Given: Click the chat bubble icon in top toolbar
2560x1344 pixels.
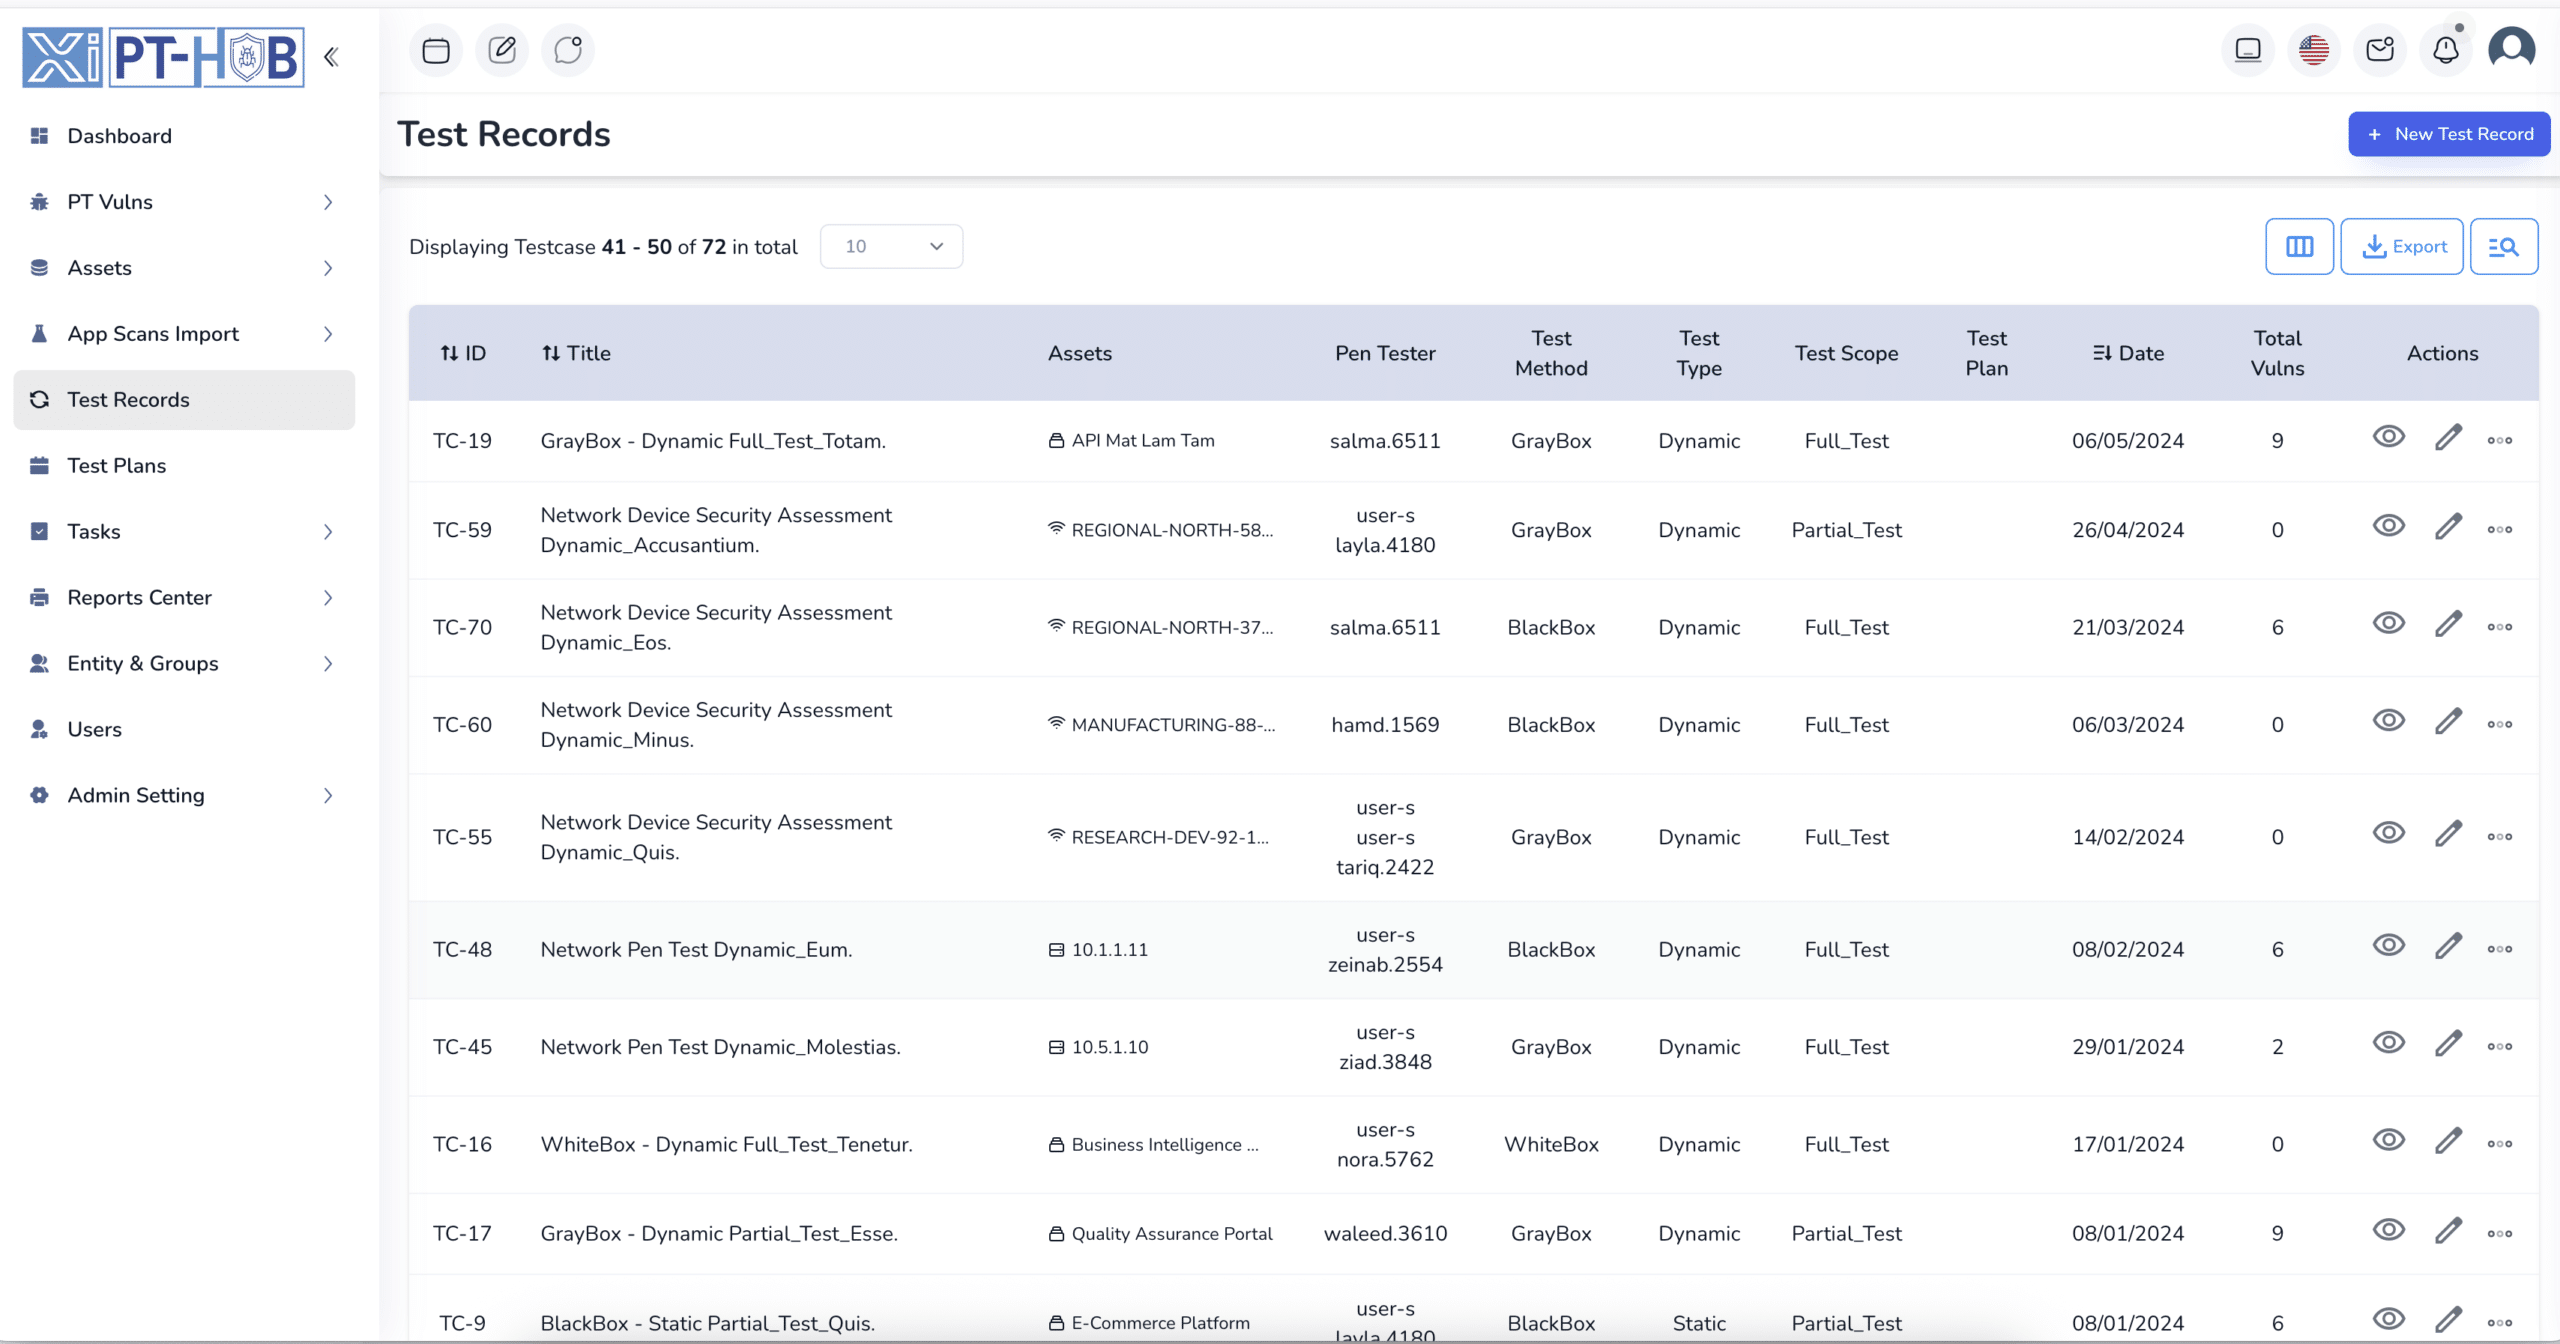Looking at the screenshot, I should (568, 50).
